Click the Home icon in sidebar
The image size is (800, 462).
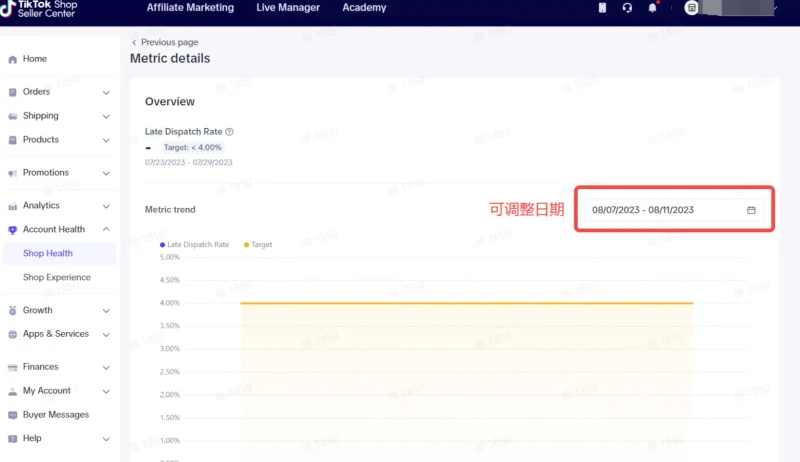[x=13, y=60]
